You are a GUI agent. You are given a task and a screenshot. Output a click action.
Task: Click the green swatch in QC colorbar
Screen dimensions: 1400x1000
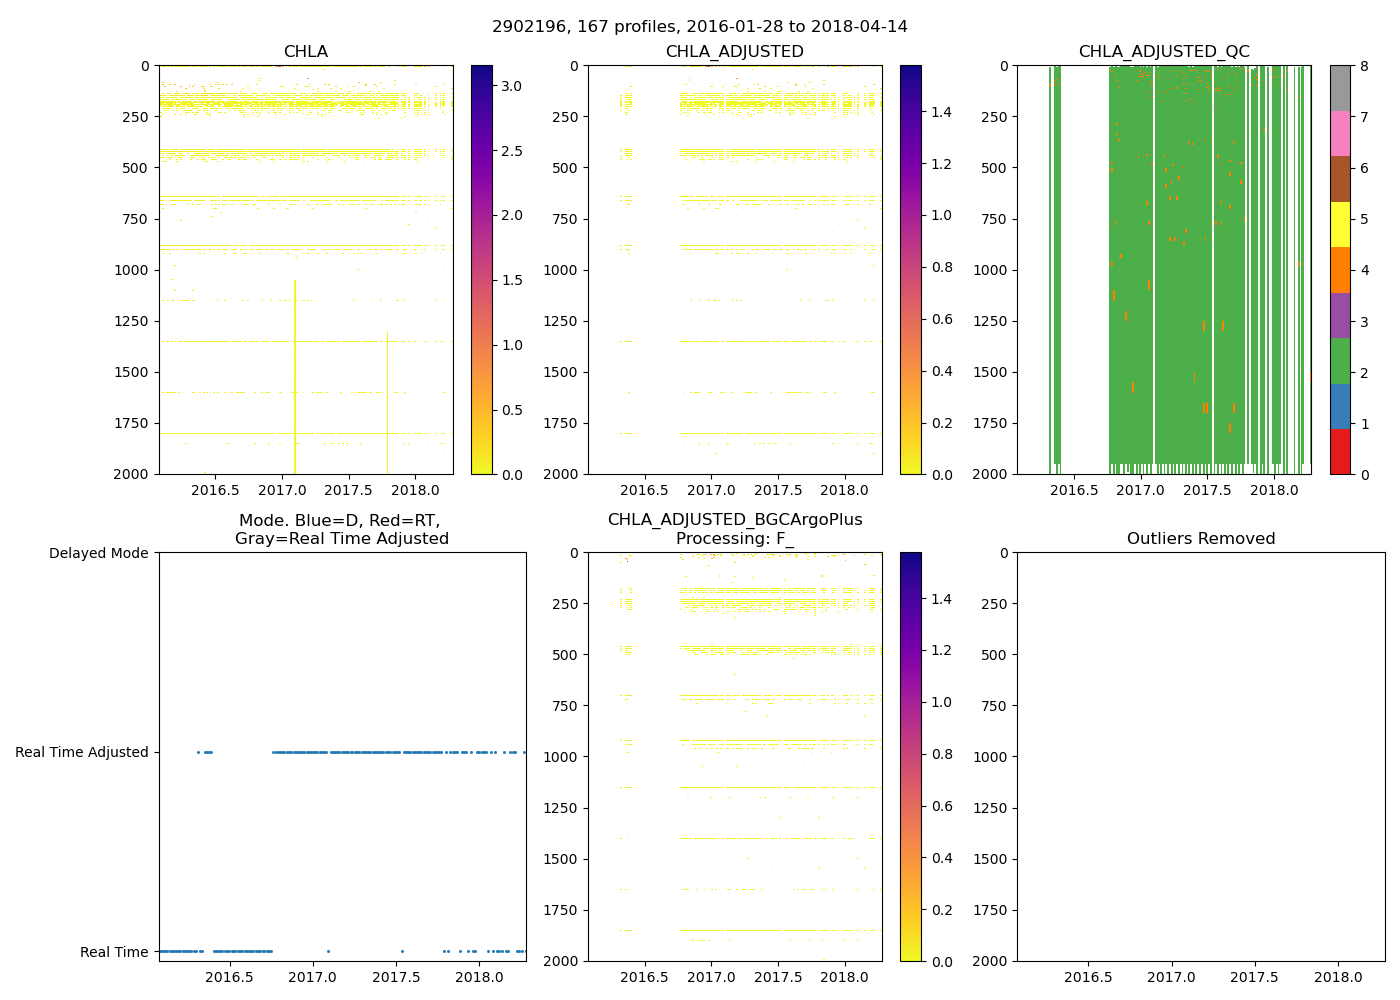pyautogui.click(x=1340, y=361)
